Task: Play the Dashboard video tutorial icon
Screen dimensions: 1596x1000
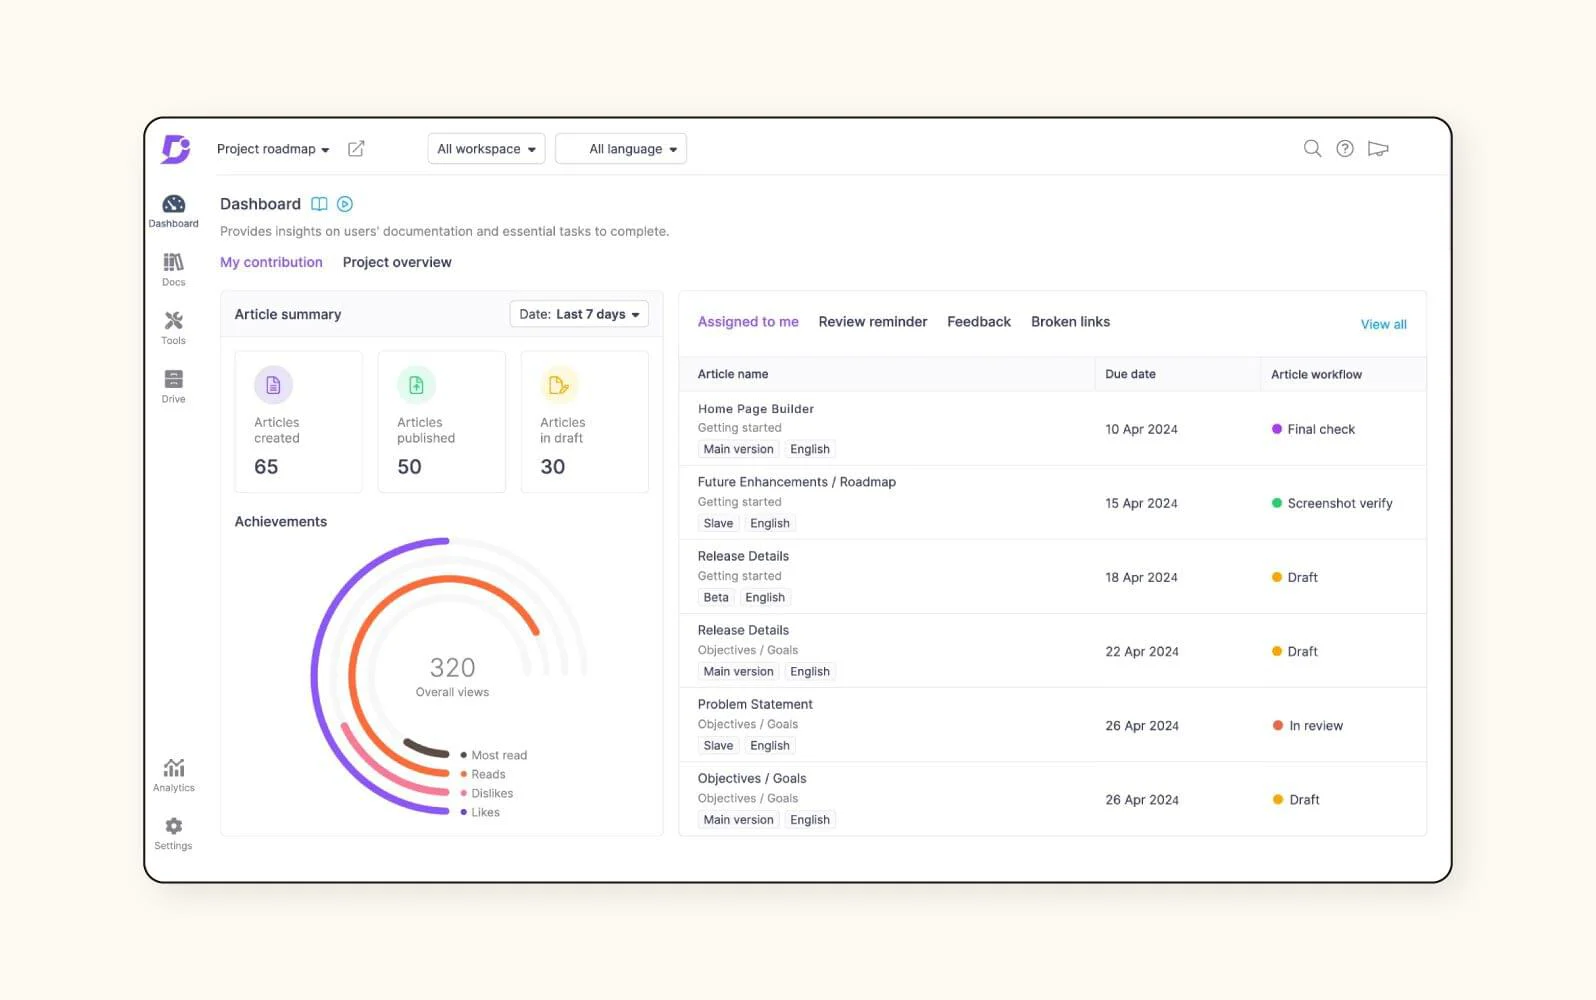Action: point(345,204)
